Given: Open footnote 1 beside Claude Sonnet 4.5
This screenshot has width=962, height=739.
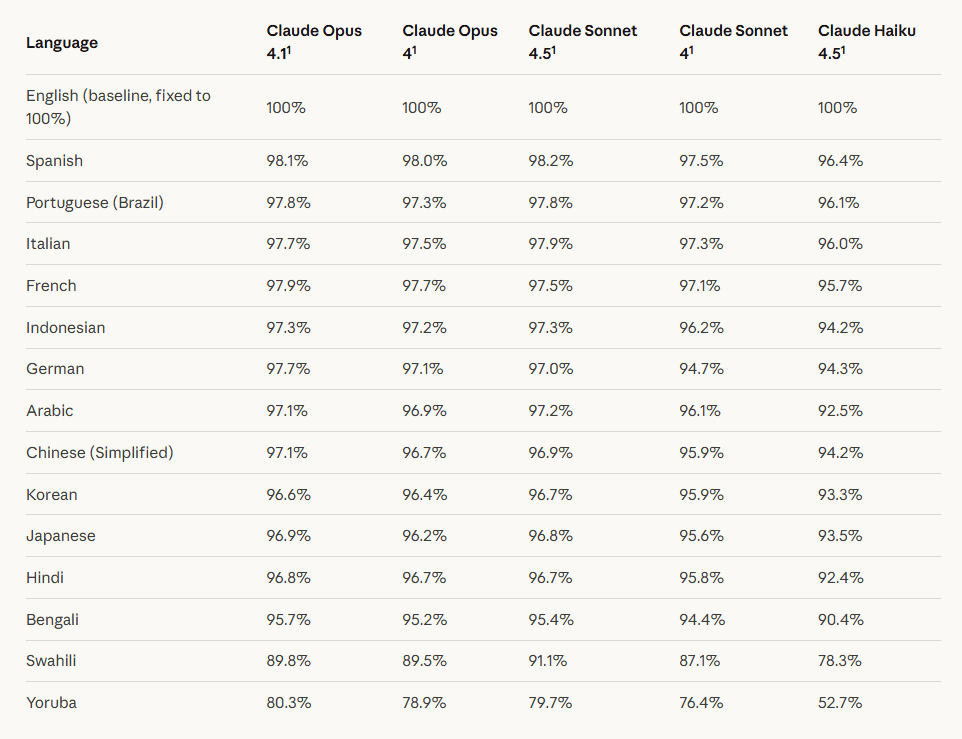Looking at the screenshot, I should [x=555, y=49].
